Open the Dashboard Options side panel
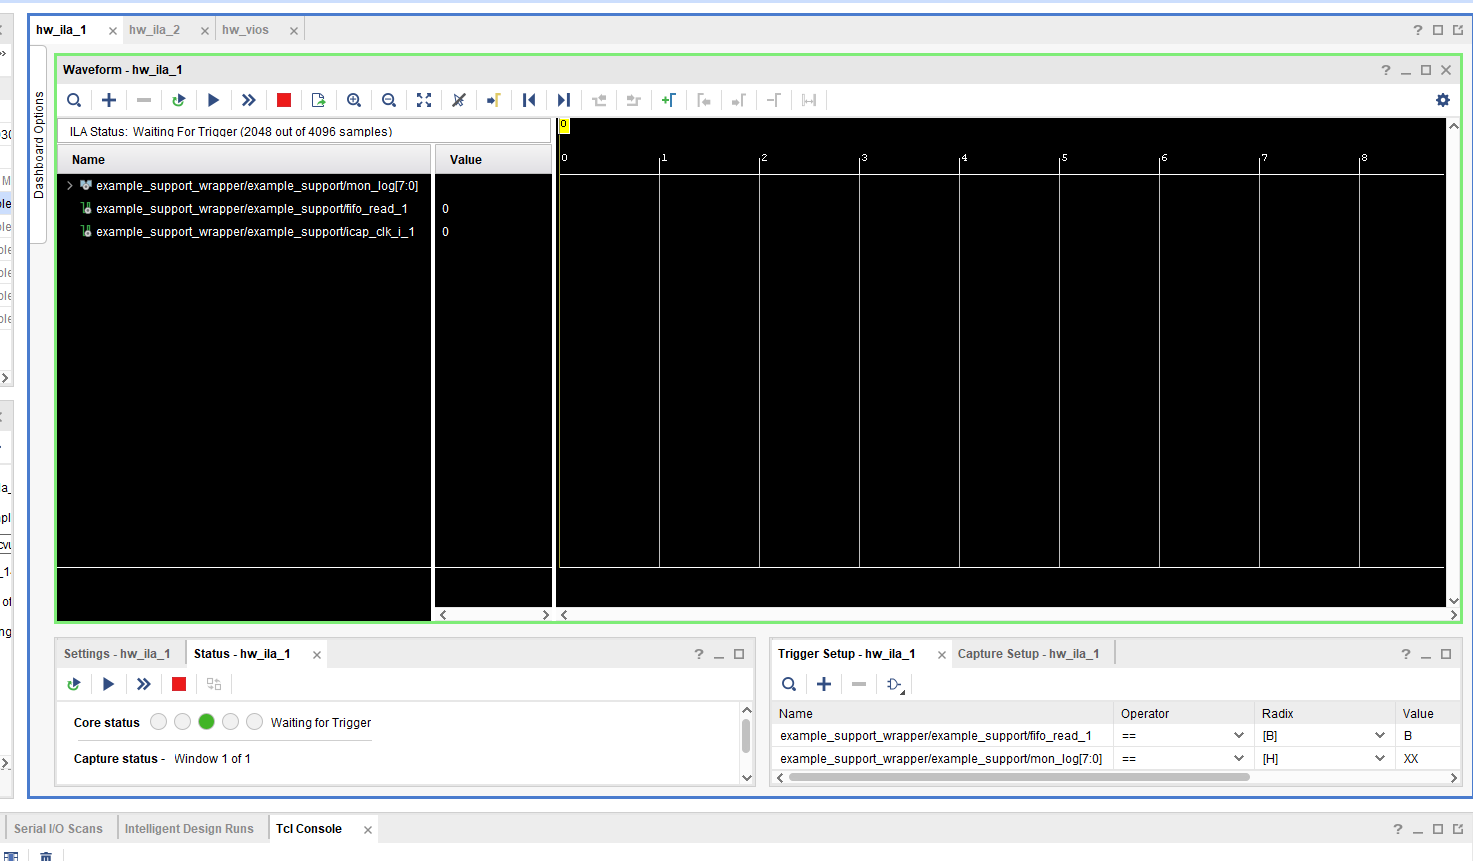The image size is (1473, 861). point(39,145)
